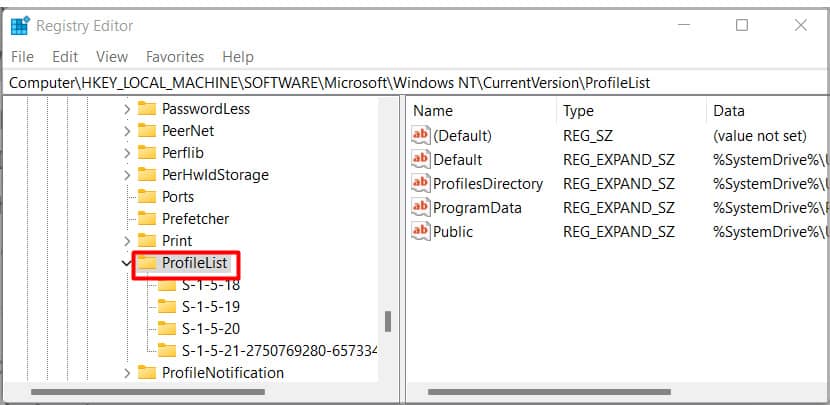Click the S-1-5-20 folder icon
The image size is (830, 405).
167,329
